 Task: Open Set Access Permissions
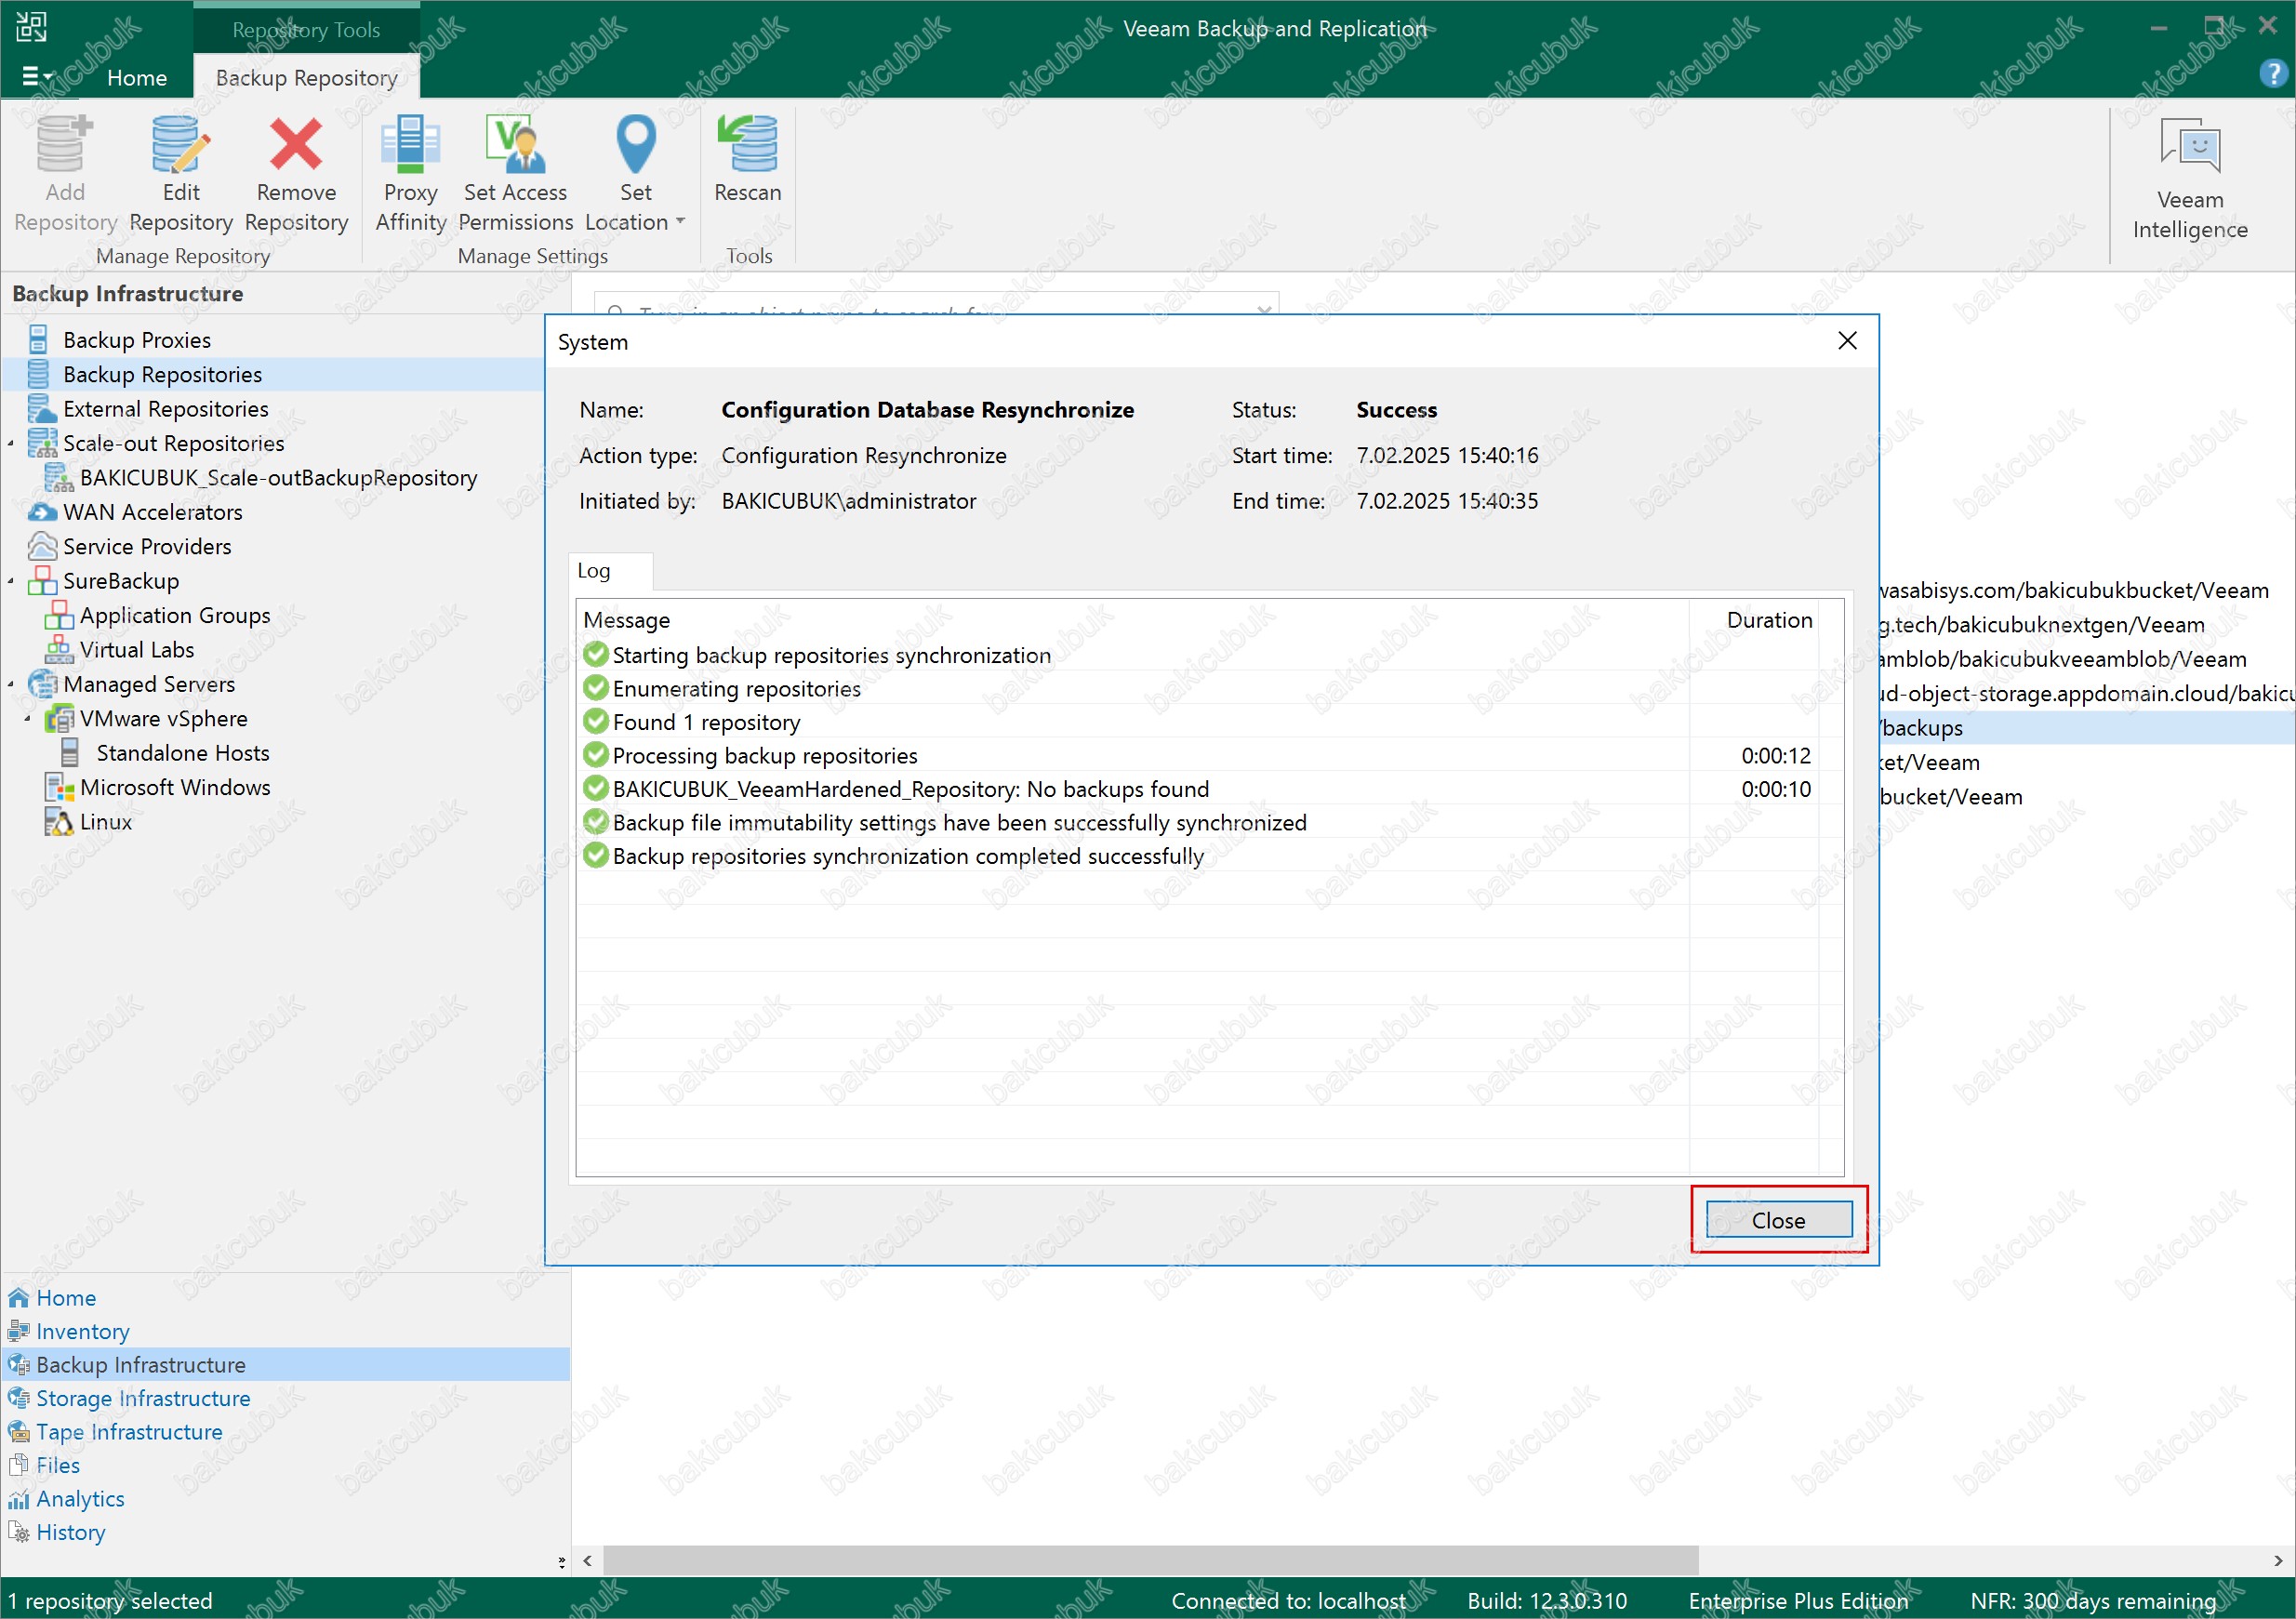coord(515,175)
